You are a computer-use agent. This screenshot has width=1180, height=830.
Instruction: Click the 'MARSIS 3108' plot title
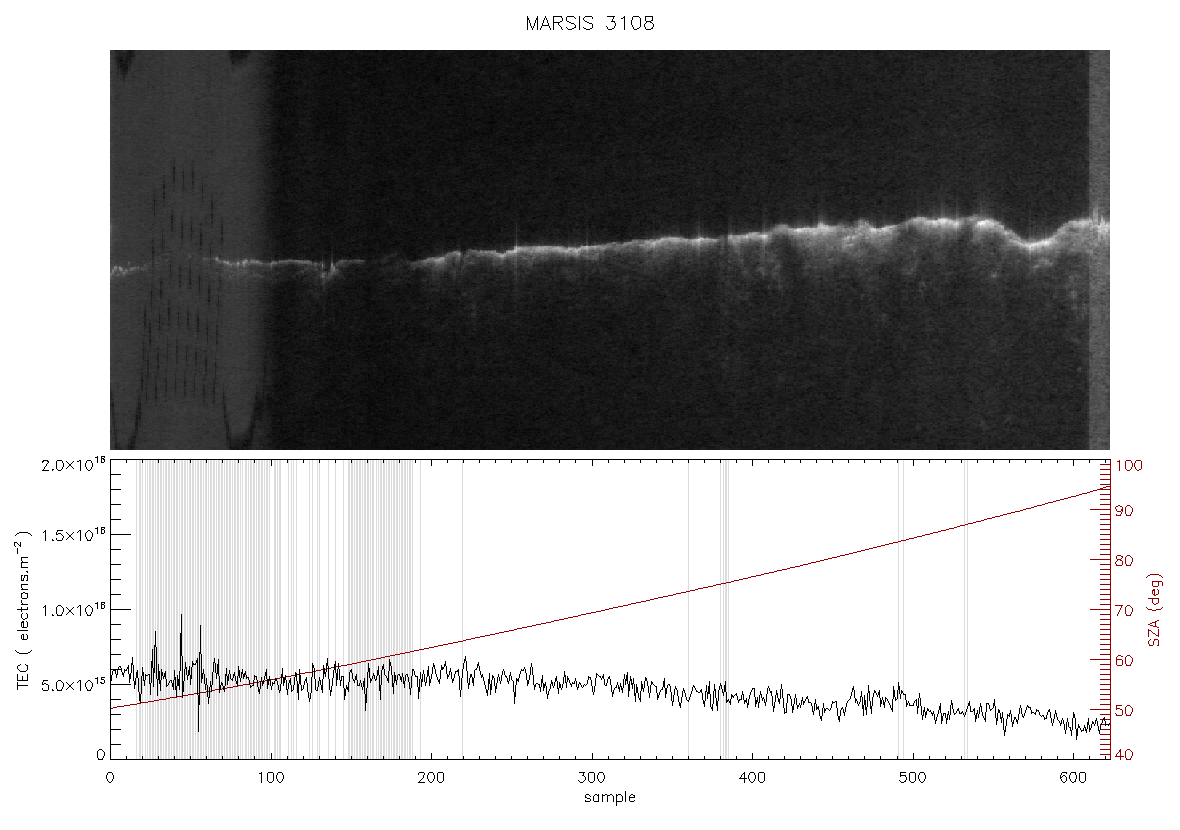[x=590, y=23]
